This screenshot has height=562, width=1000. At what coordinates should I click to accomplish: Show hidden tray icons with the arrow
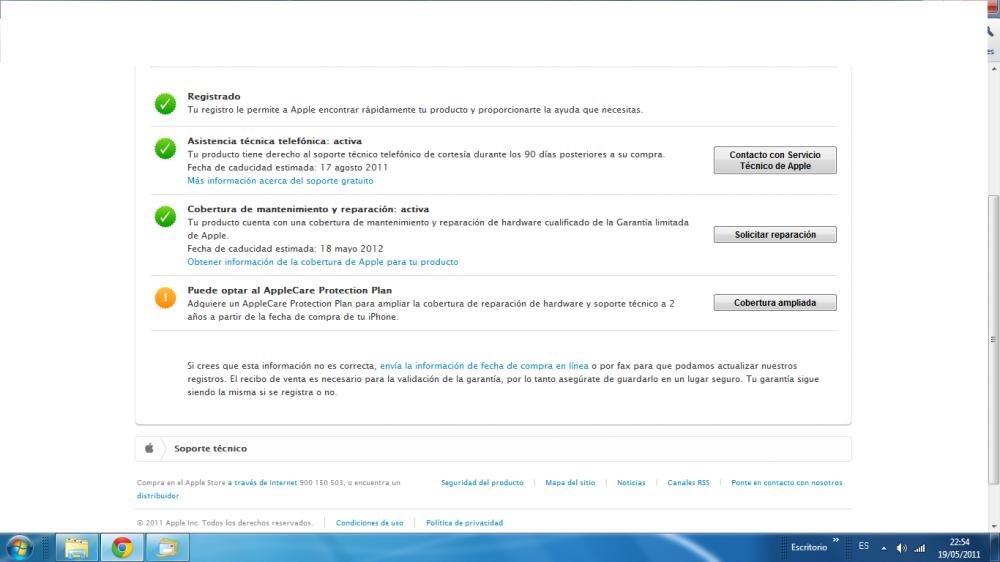[x=886, y=548]
